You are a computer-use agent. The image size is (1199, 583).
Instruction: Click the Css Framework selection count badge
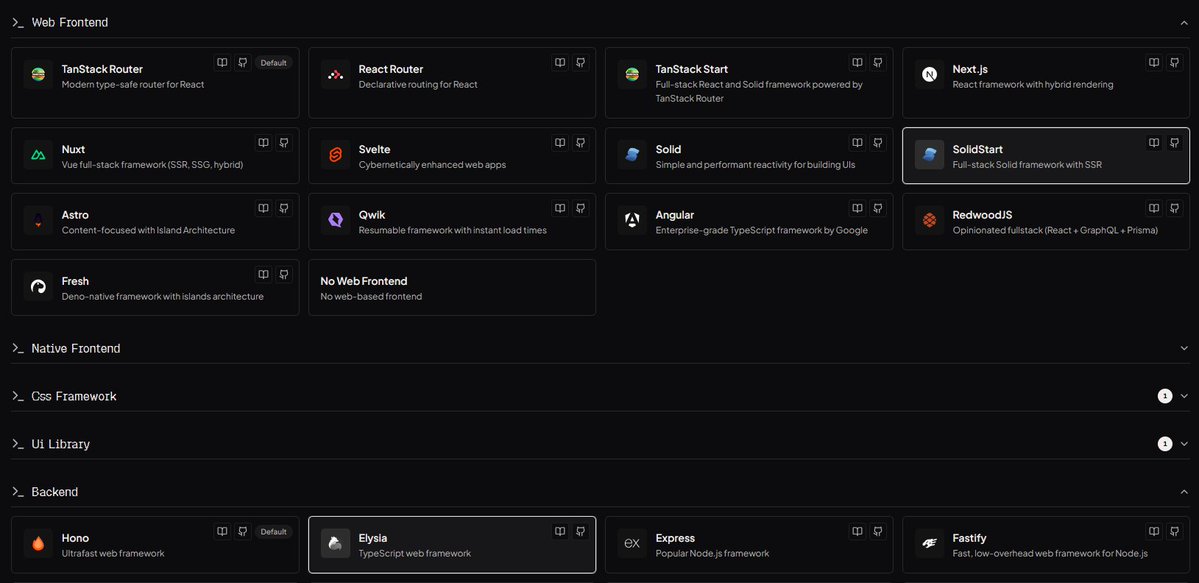[1165, 396]
